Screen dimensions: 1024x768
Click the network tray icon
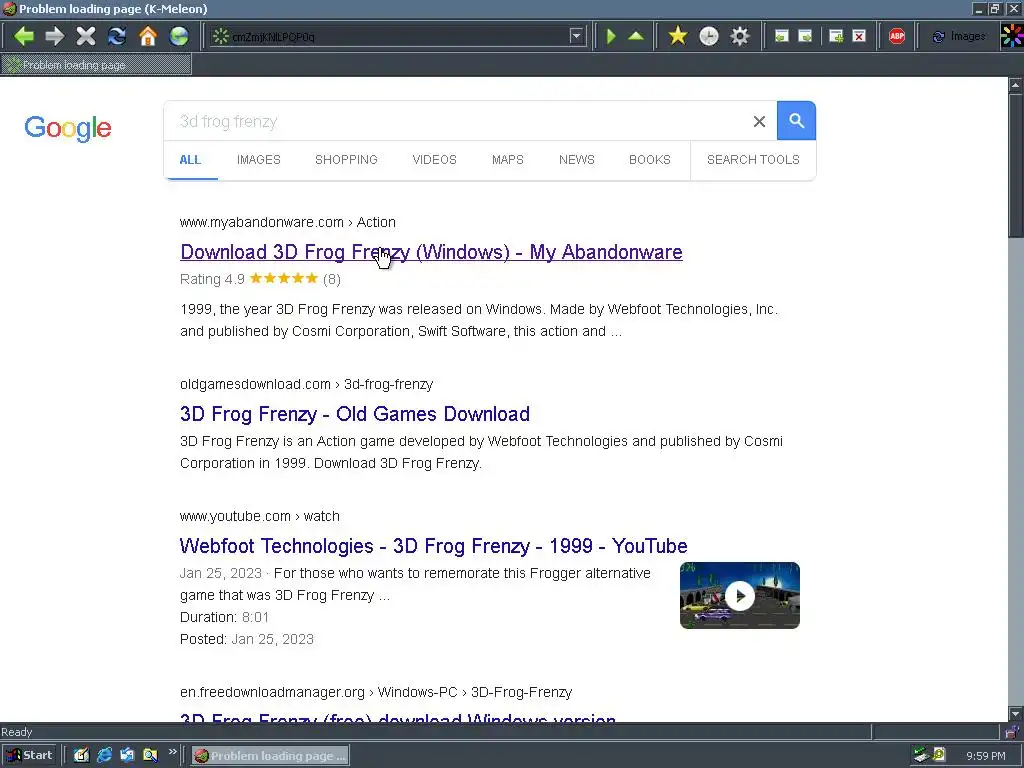click(x=921, y=756)
